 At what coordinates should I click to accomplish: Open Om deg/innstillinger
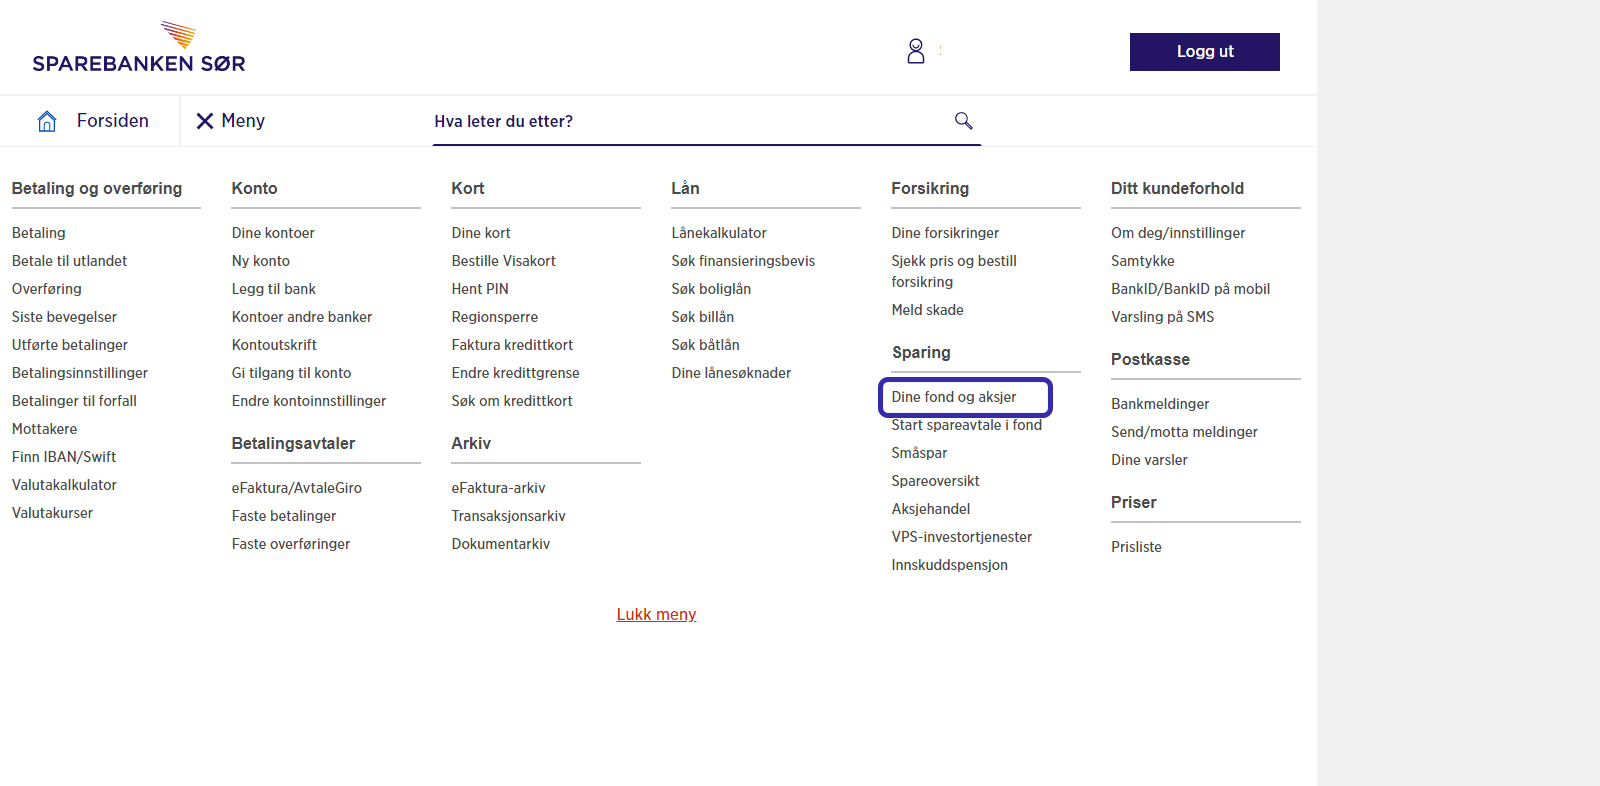pyautogui.click(x=1178, y=233)
